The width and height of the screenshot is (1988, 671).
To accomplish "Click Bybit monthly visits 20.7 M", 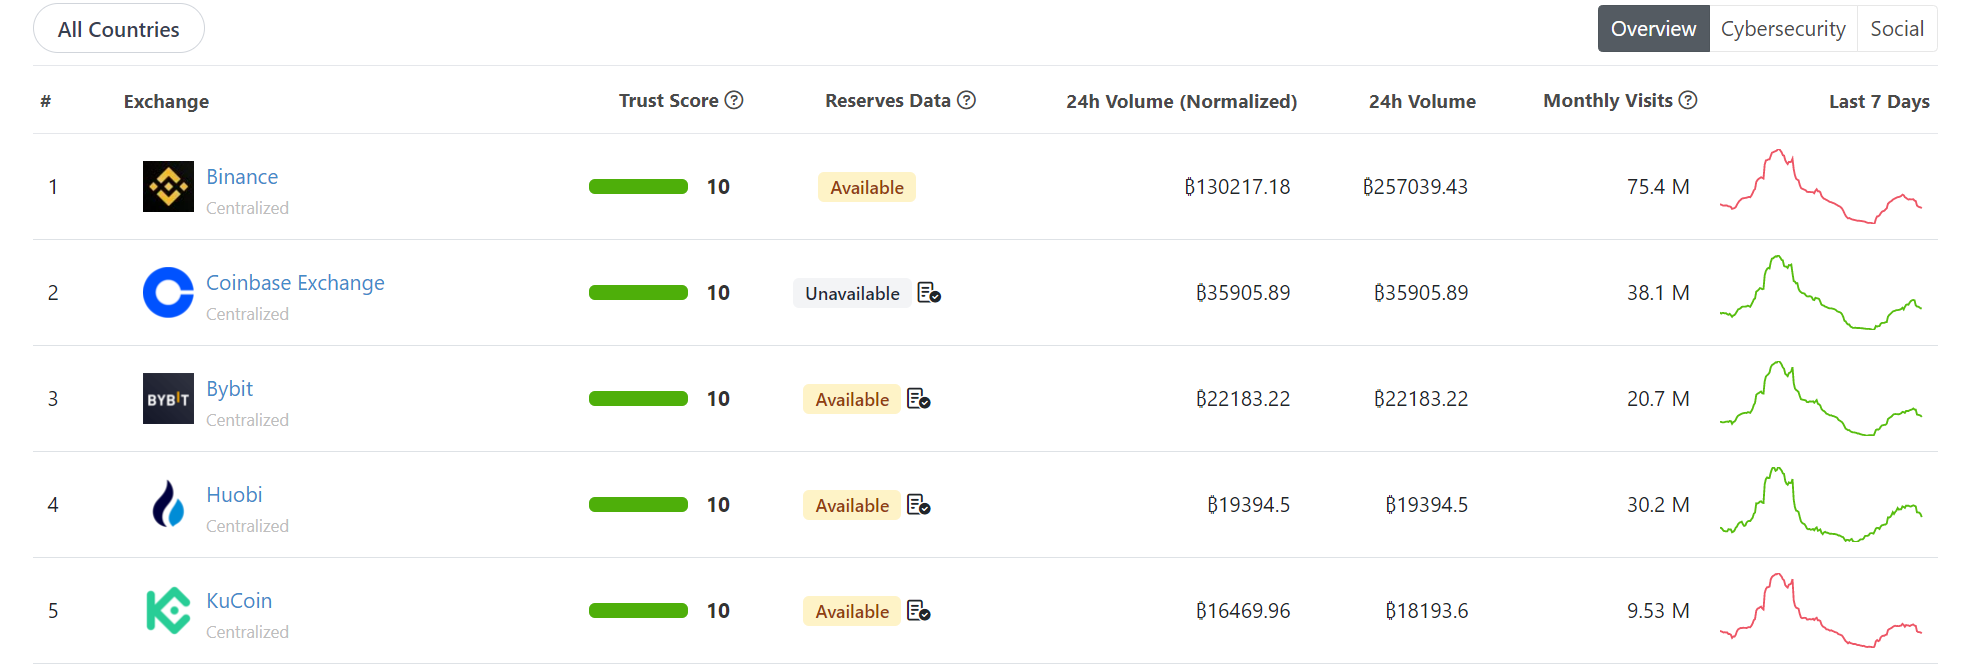I will click(x=1658, y=399).
